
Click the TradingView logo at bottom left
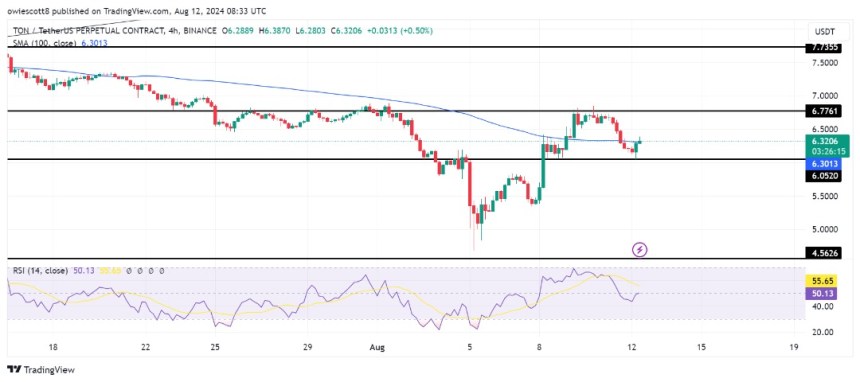click(x=41, y=369)
